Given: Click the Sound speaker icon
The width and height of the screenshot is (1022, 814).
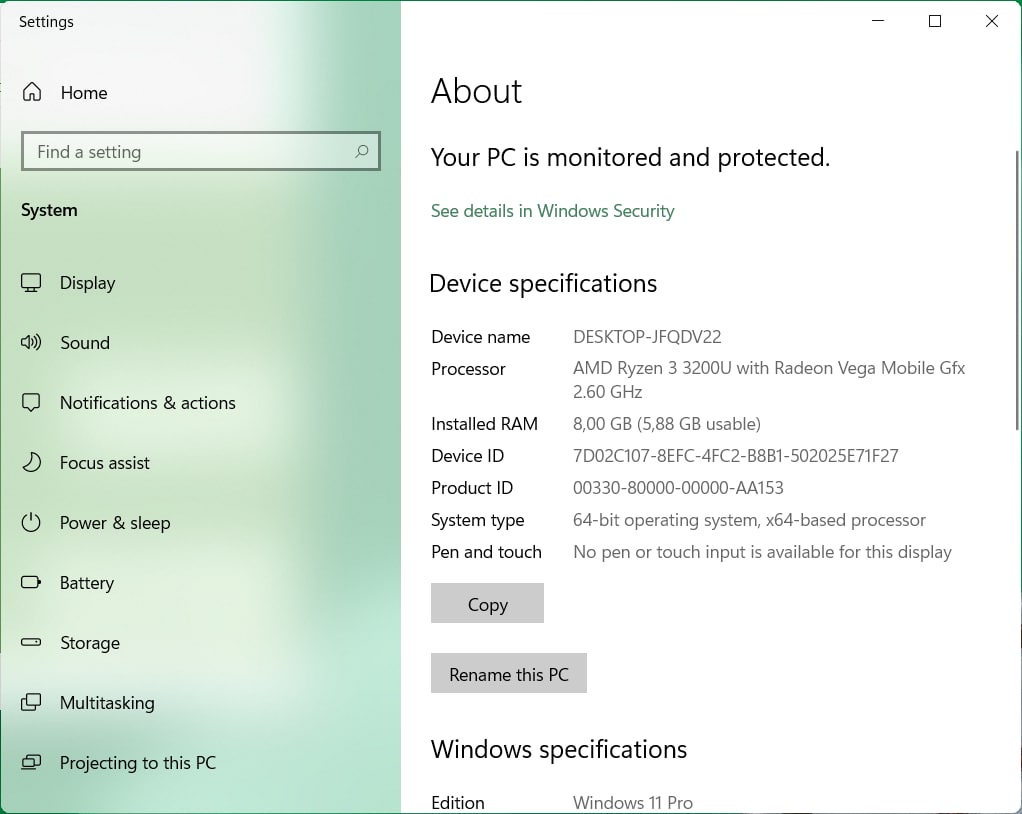Looking at the screenshot, I should coord(31,342).
